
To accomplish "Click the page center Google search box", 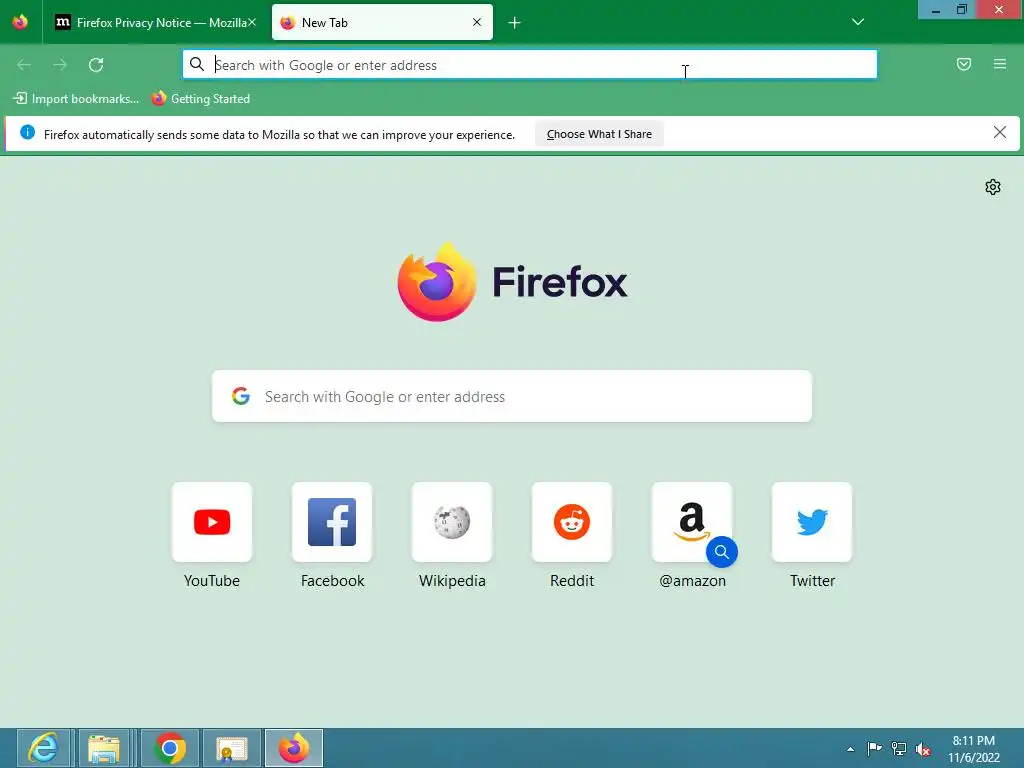I will pyautogui.click(x=512, y=396).
